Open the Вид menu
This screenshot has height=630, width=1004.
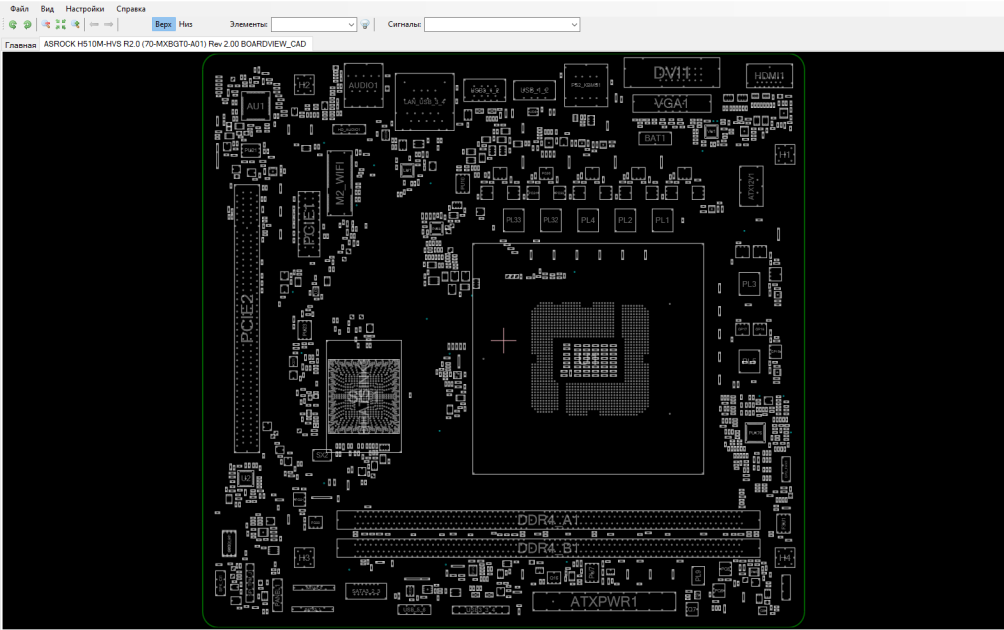point(47,9)
